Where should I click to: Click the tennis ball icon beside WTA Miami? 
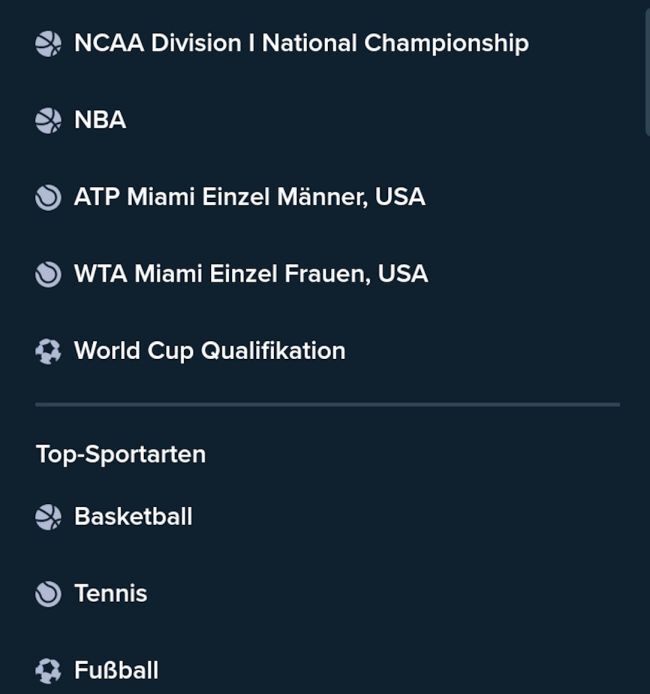[x=48, y=274]
